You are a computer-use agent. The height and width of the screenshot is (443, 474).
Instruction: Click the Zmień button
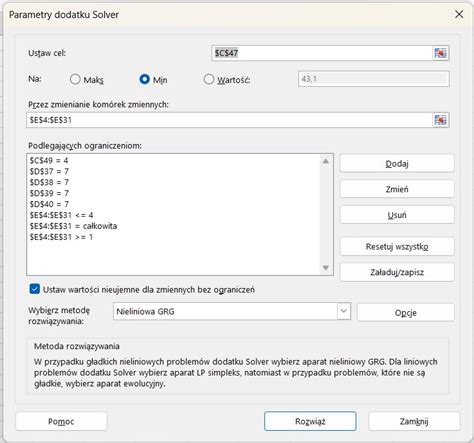tap(397, 189)
